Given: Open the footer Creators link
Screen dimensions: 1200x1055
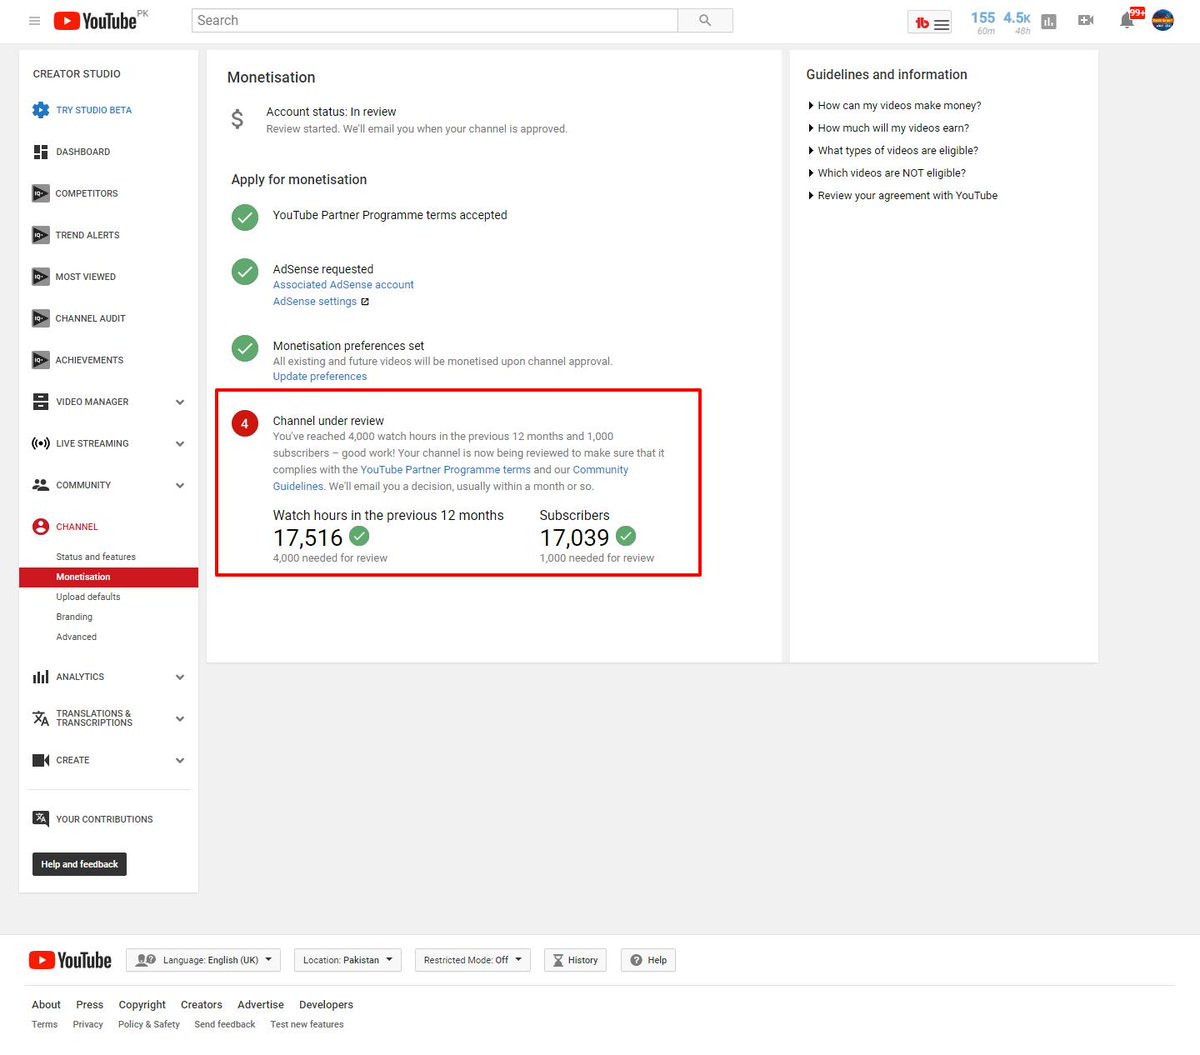Looking at the screenshot, I should tap(201, 1005).
